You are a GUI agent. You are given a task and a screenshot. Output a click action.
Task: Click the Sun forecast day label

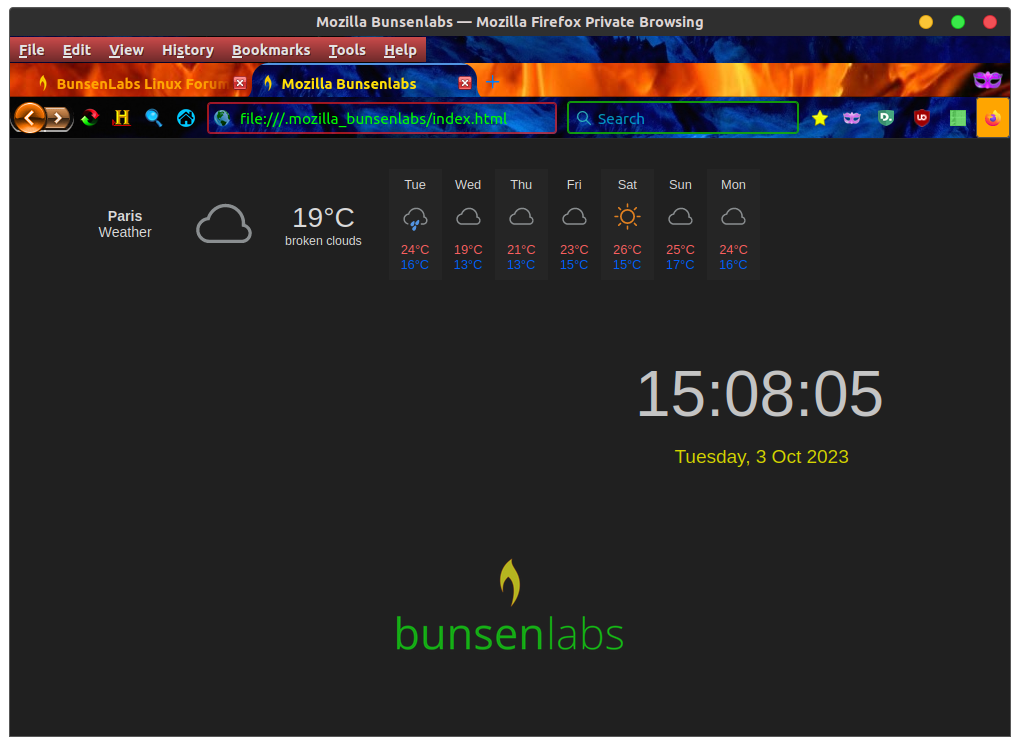tap(680, 185)
